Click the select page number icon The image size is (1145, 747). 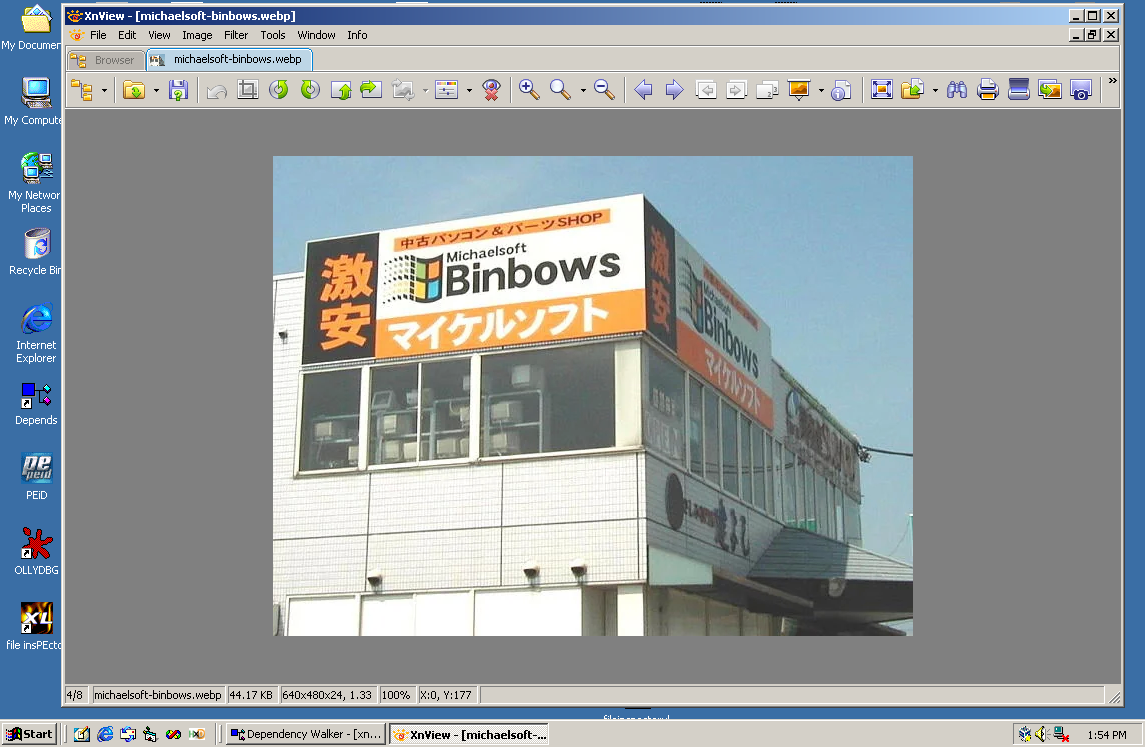(x=767, y=90)
